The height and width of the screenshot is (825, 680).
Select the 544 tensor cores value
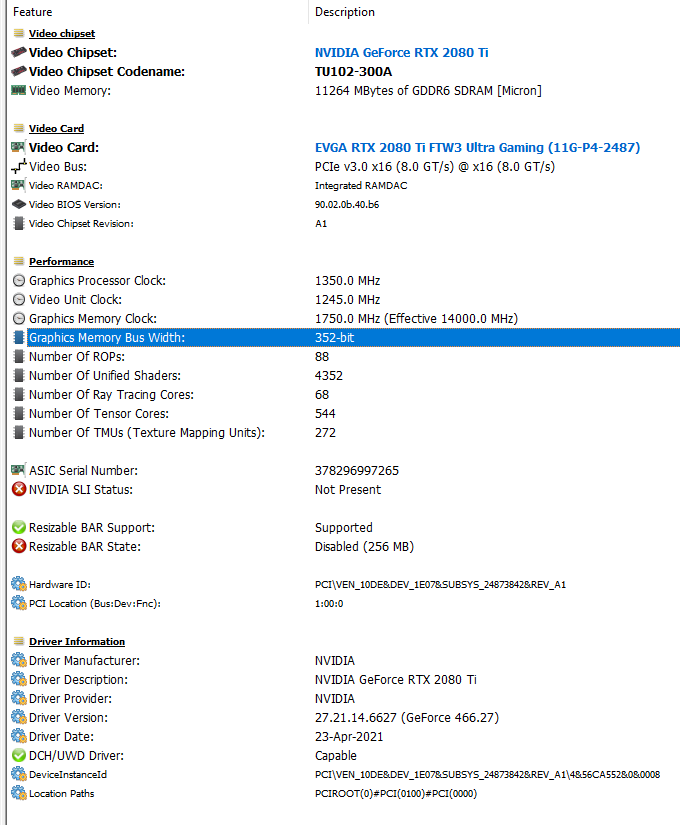point(325,414)
